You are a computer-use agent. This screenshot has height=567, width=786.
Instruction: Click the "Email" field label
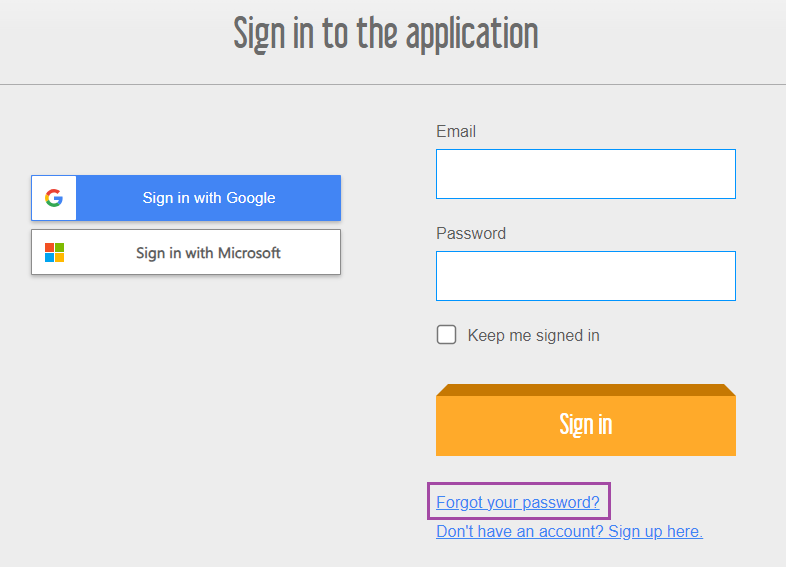click(x=456, y=132)
